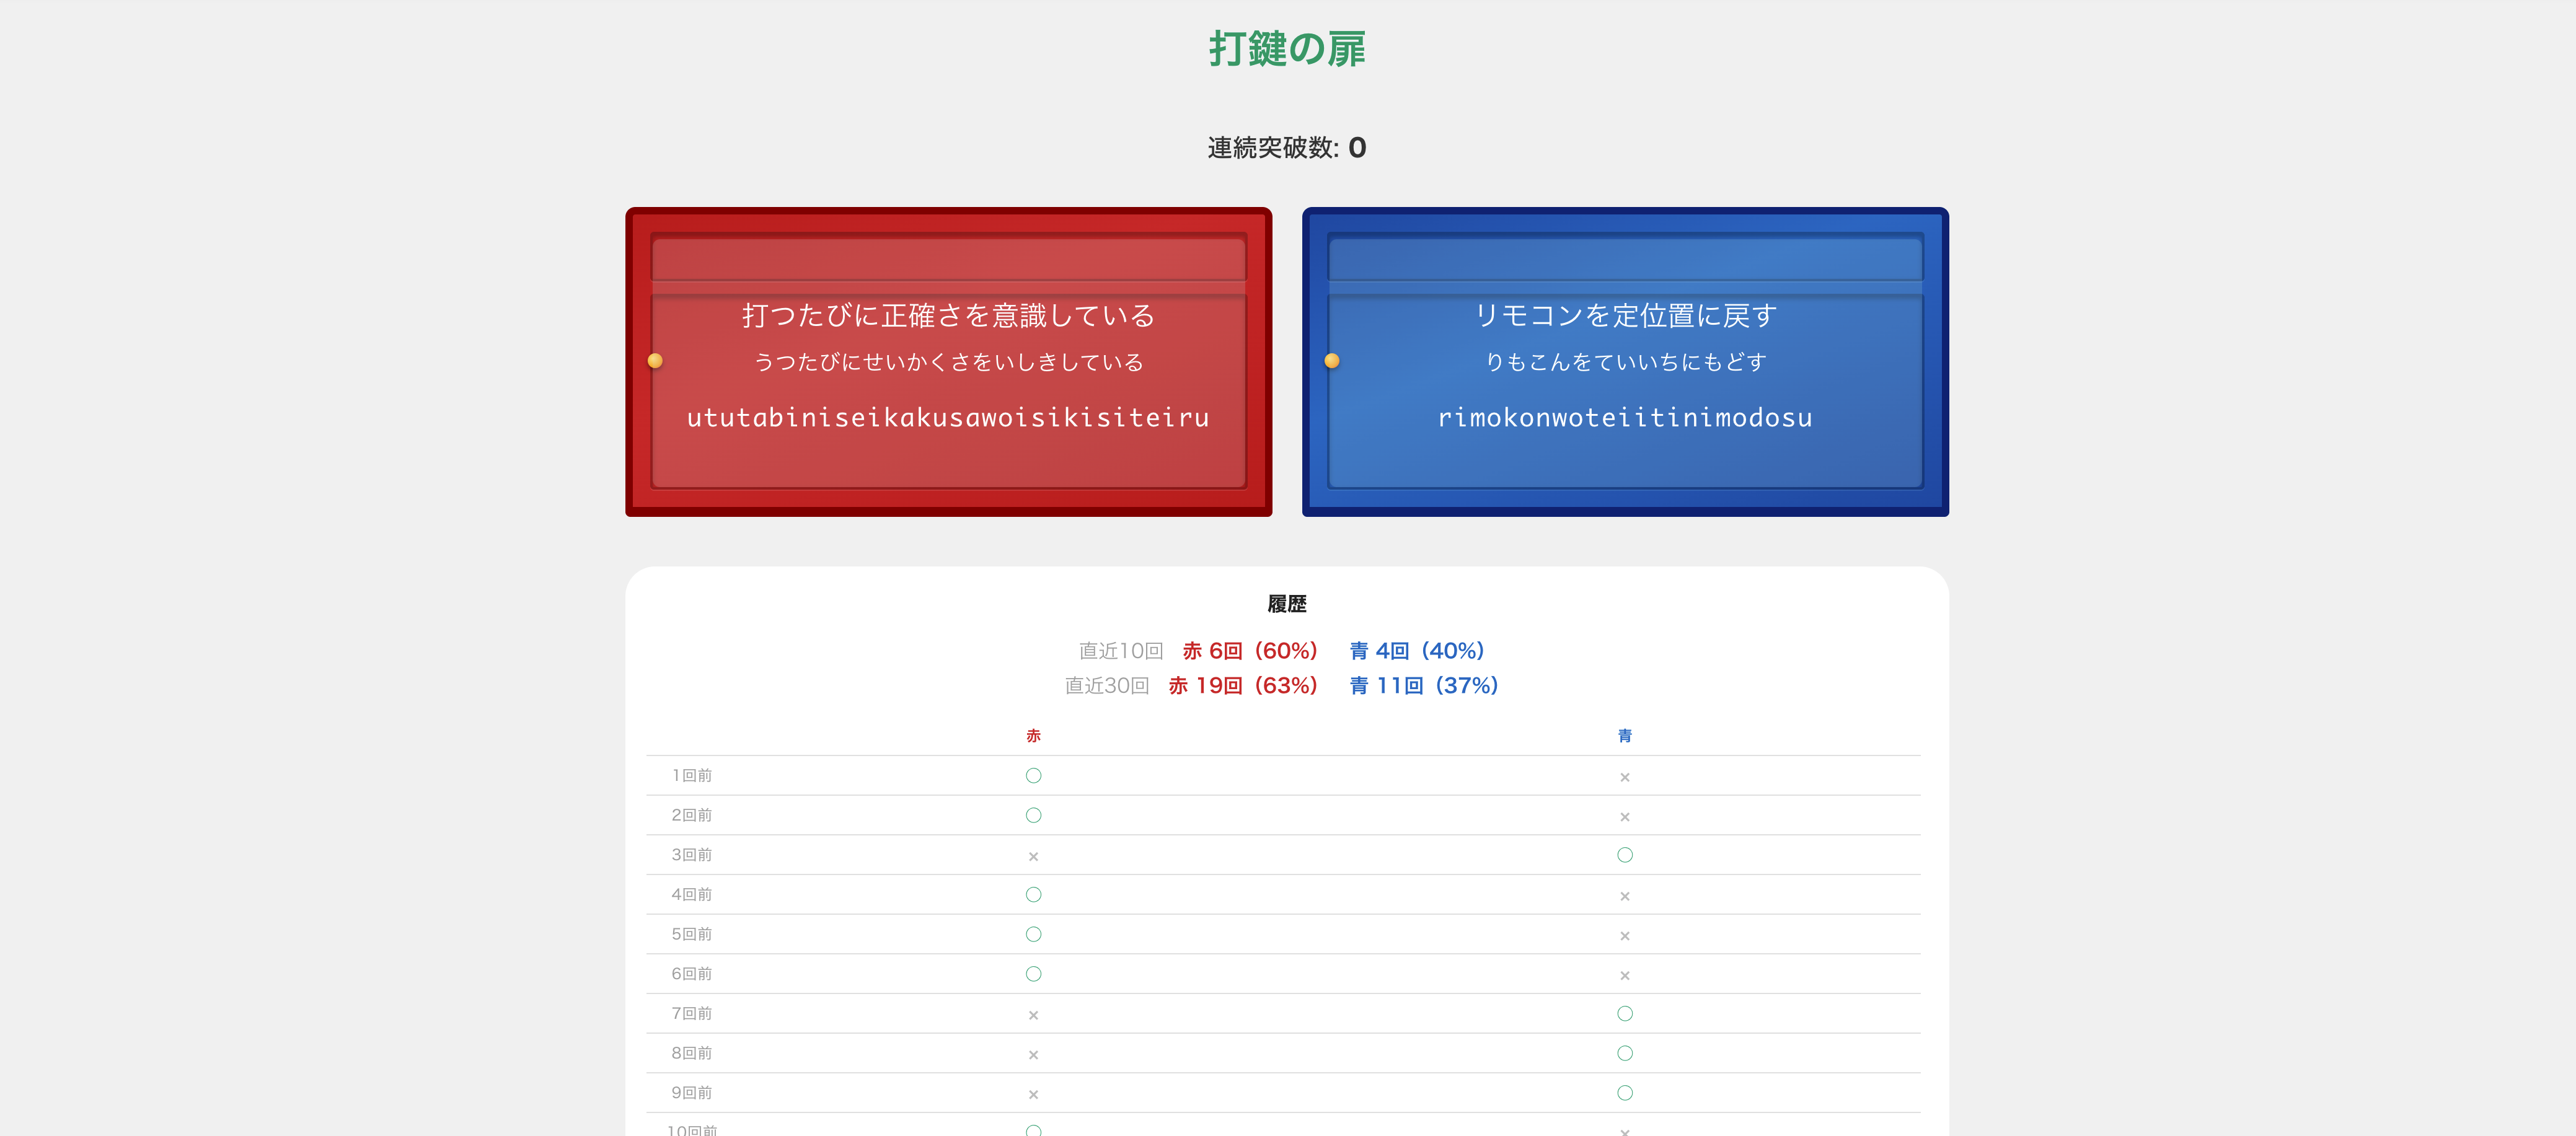Click the 打鍵の扉 page title
The height and width of the screenshot is (1136, 2576).
pyautogui.click(x=1287, y=48)
